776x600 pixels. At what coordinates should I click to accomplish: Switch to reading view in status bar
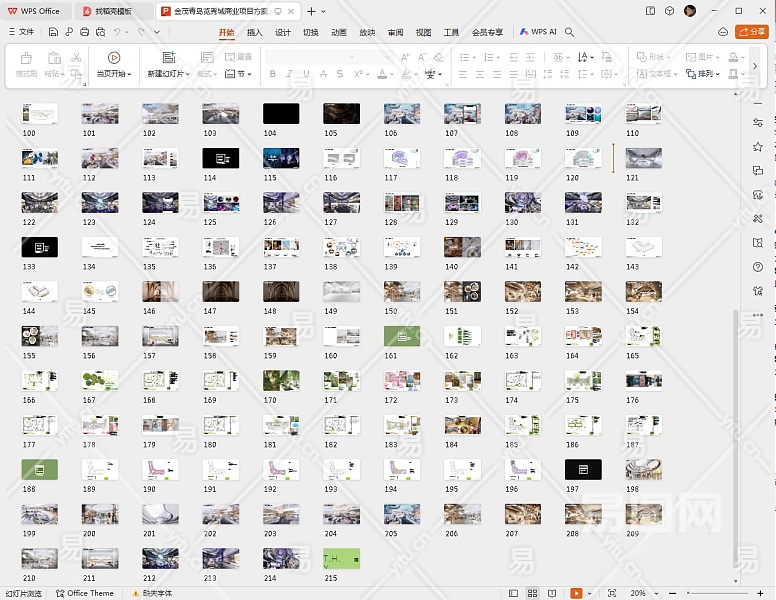coord(551,593)
